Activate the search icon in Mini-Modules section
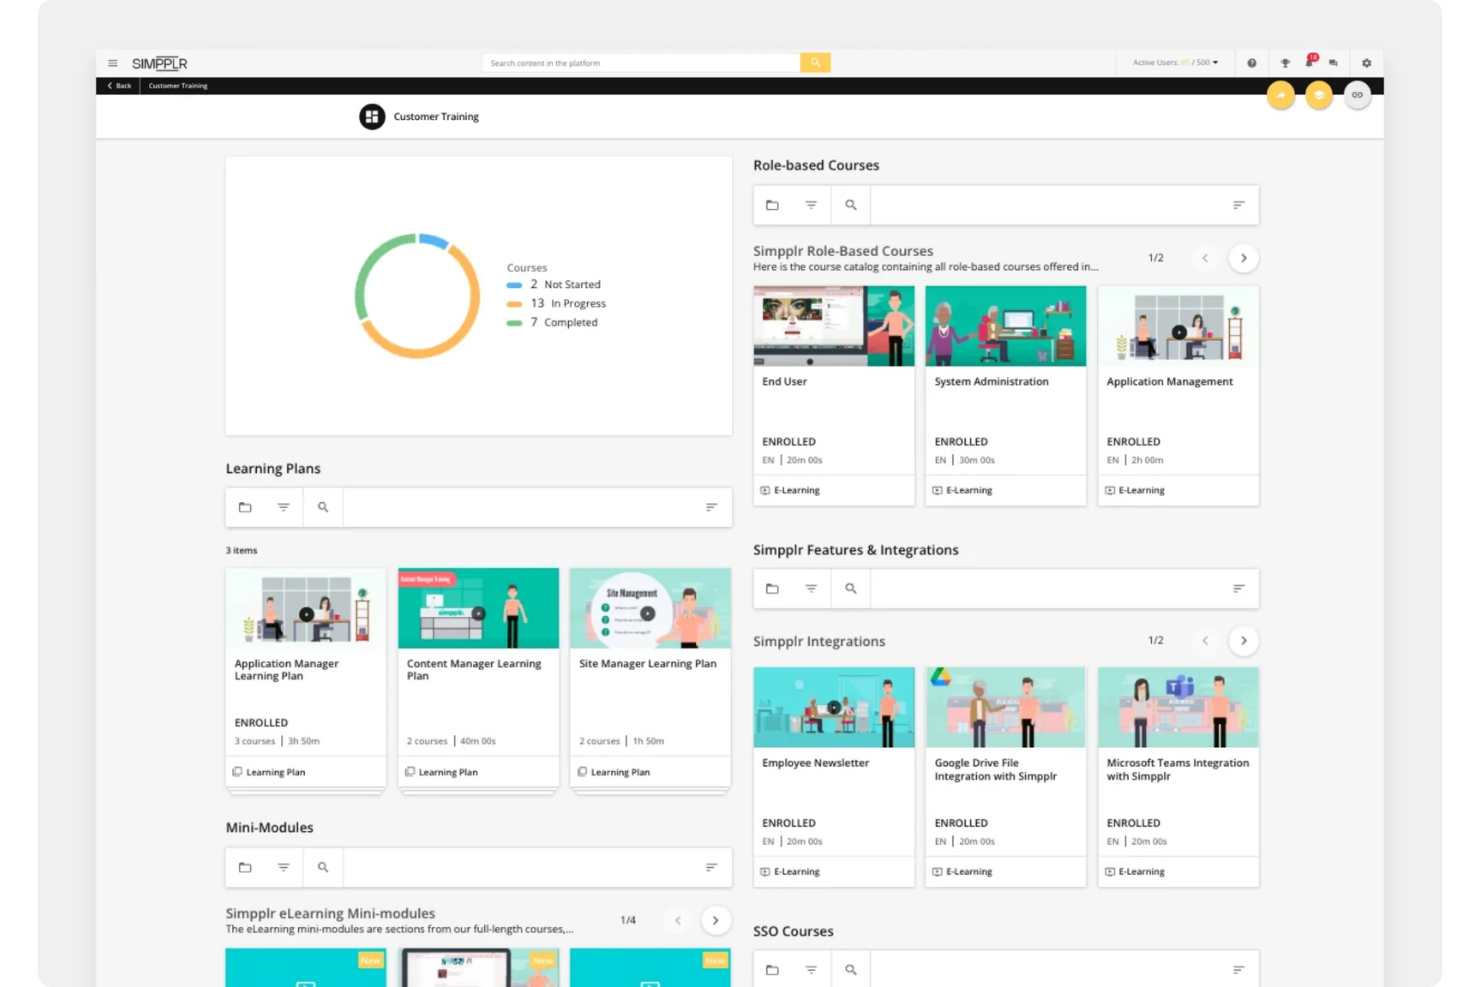The image size is (1480, 987). point(322,867)
